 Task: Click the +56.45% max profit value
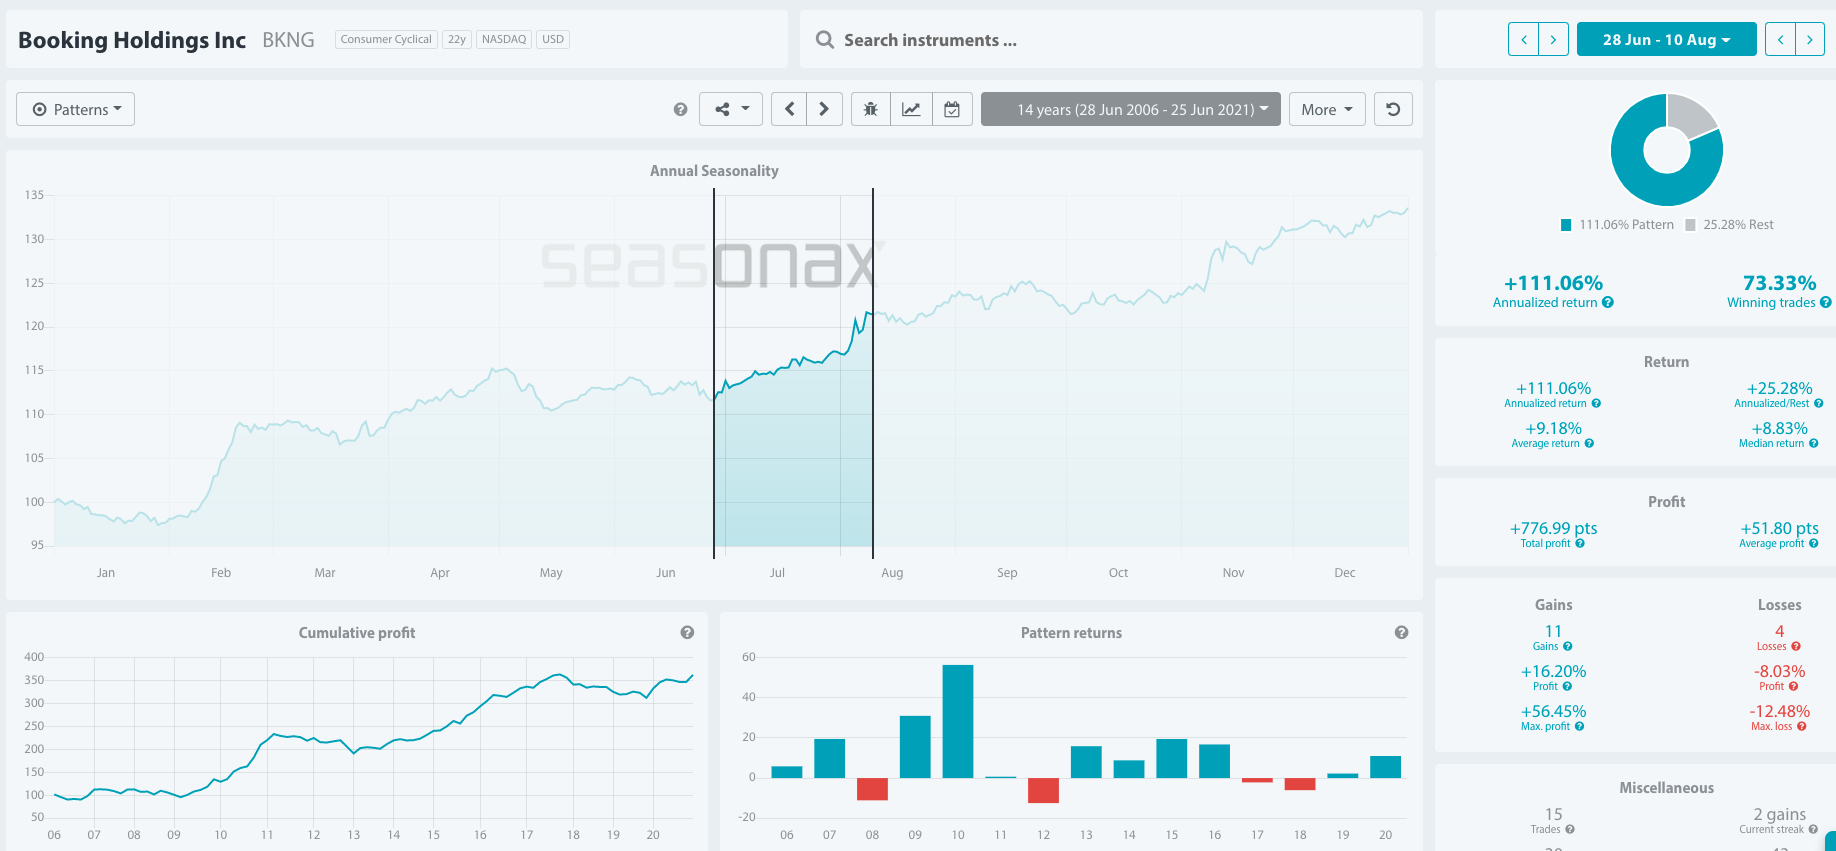[x=1553, y=711]
